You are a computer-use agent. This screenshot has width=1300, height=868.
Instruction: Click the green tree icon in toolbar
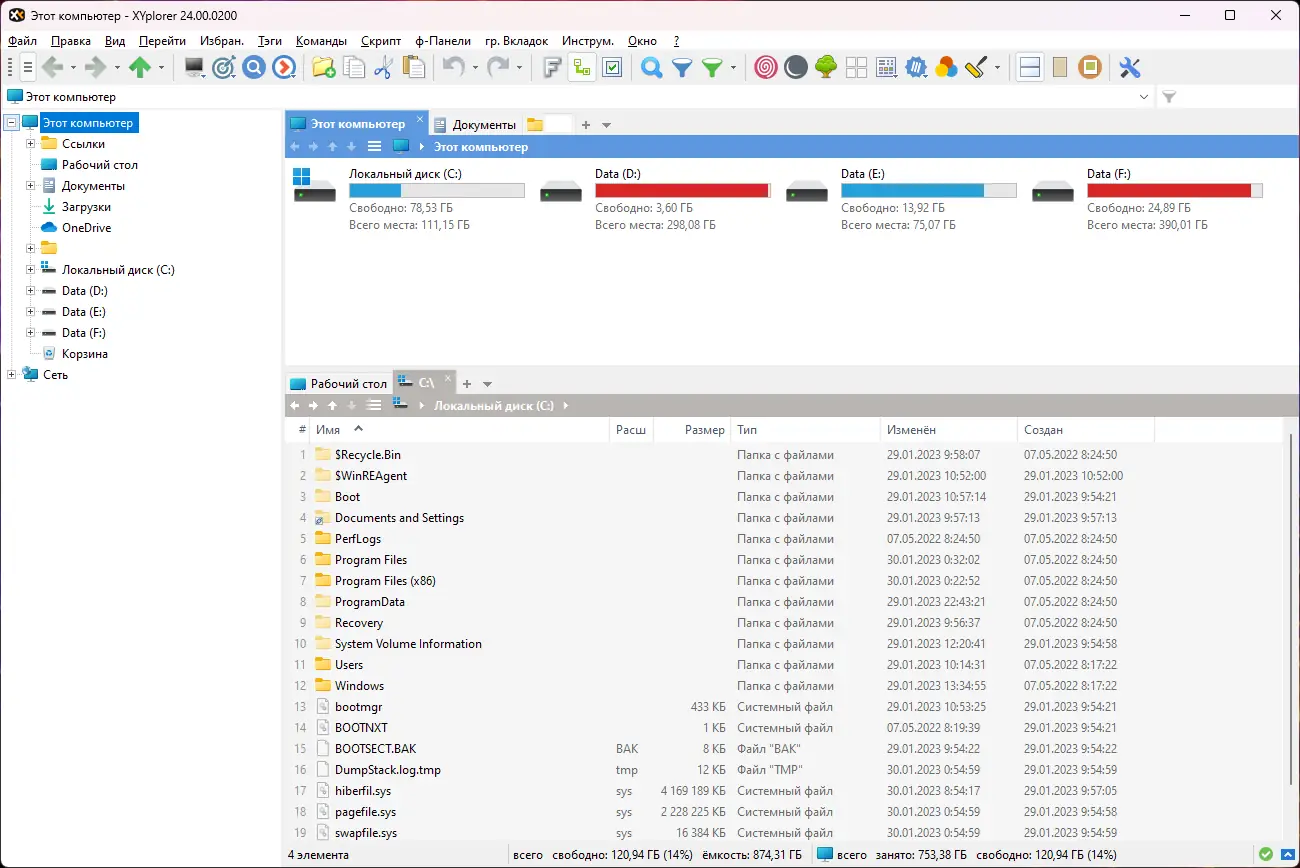click(826, 68)
